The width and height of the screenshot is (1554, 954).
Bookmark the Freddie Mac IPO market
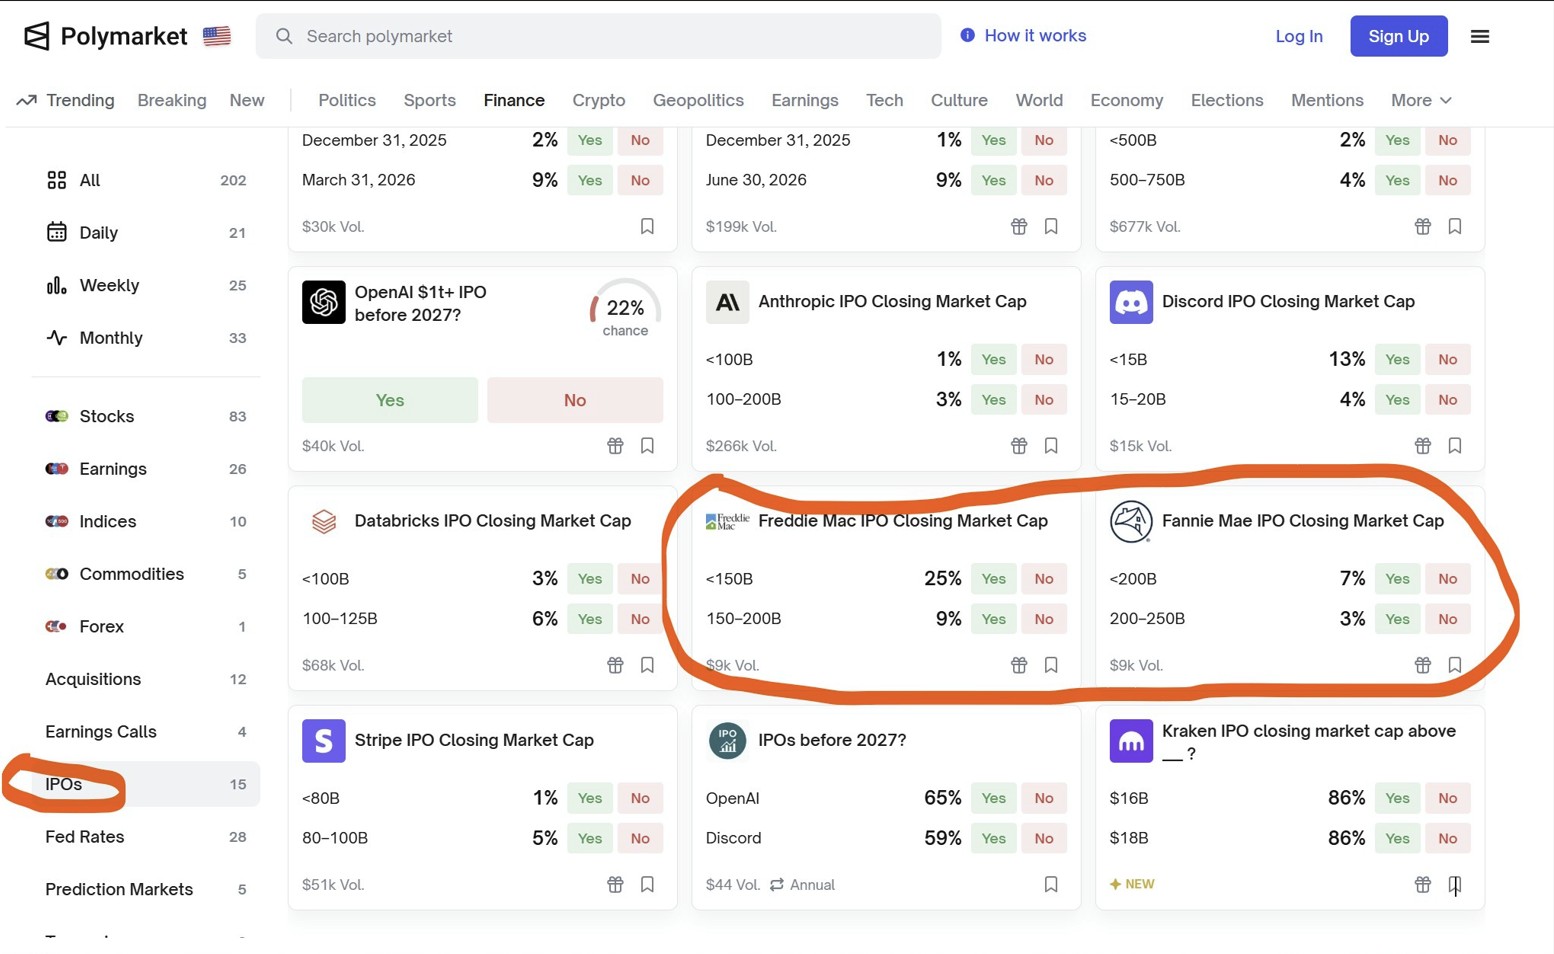pos(1051,665)
